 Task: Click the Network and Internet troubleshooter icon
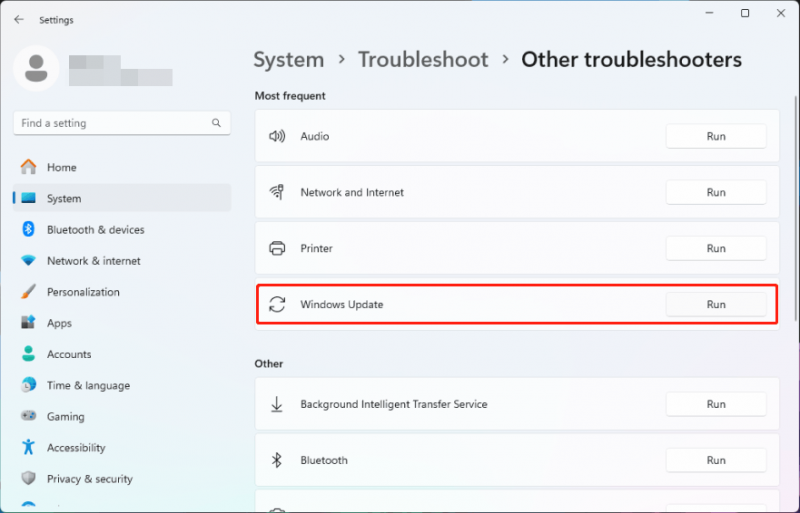(277, 192)
